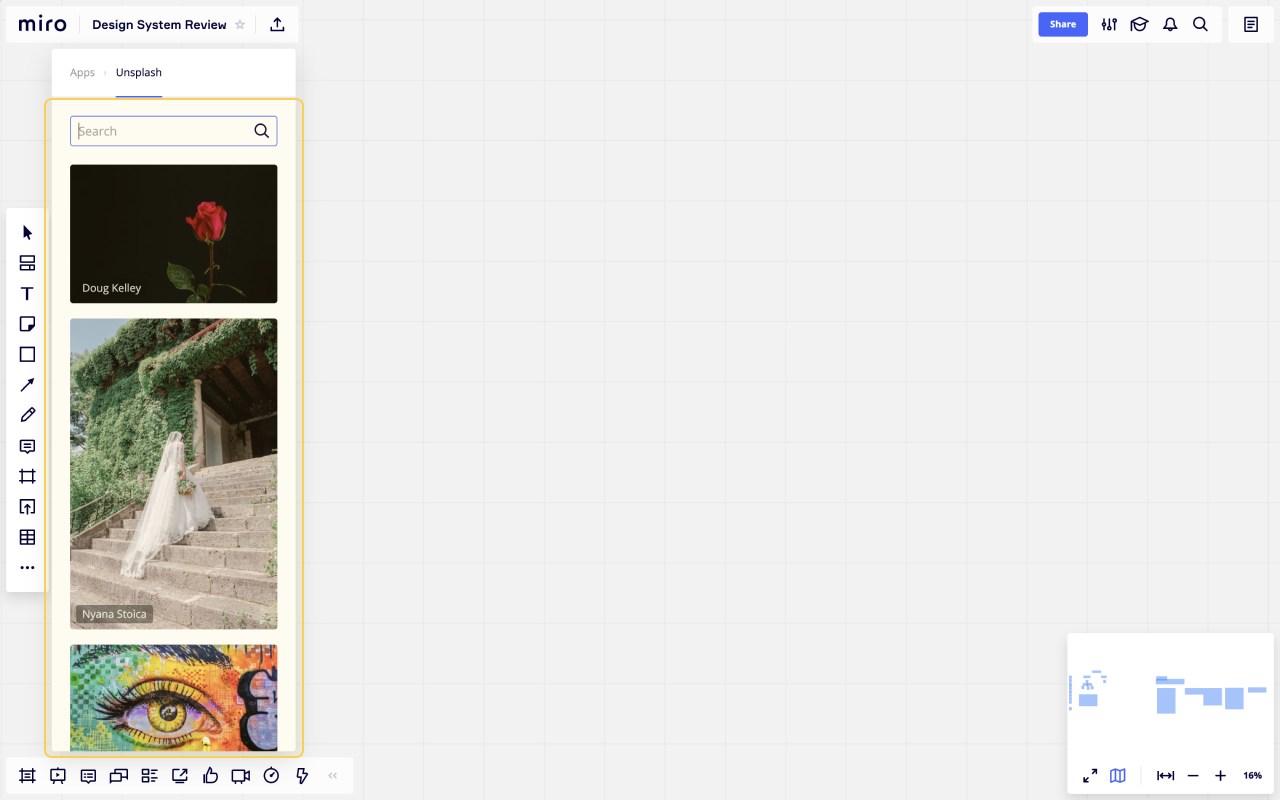Open comments list in bottom toolbar
The image size is (1280, 800).
88,775
